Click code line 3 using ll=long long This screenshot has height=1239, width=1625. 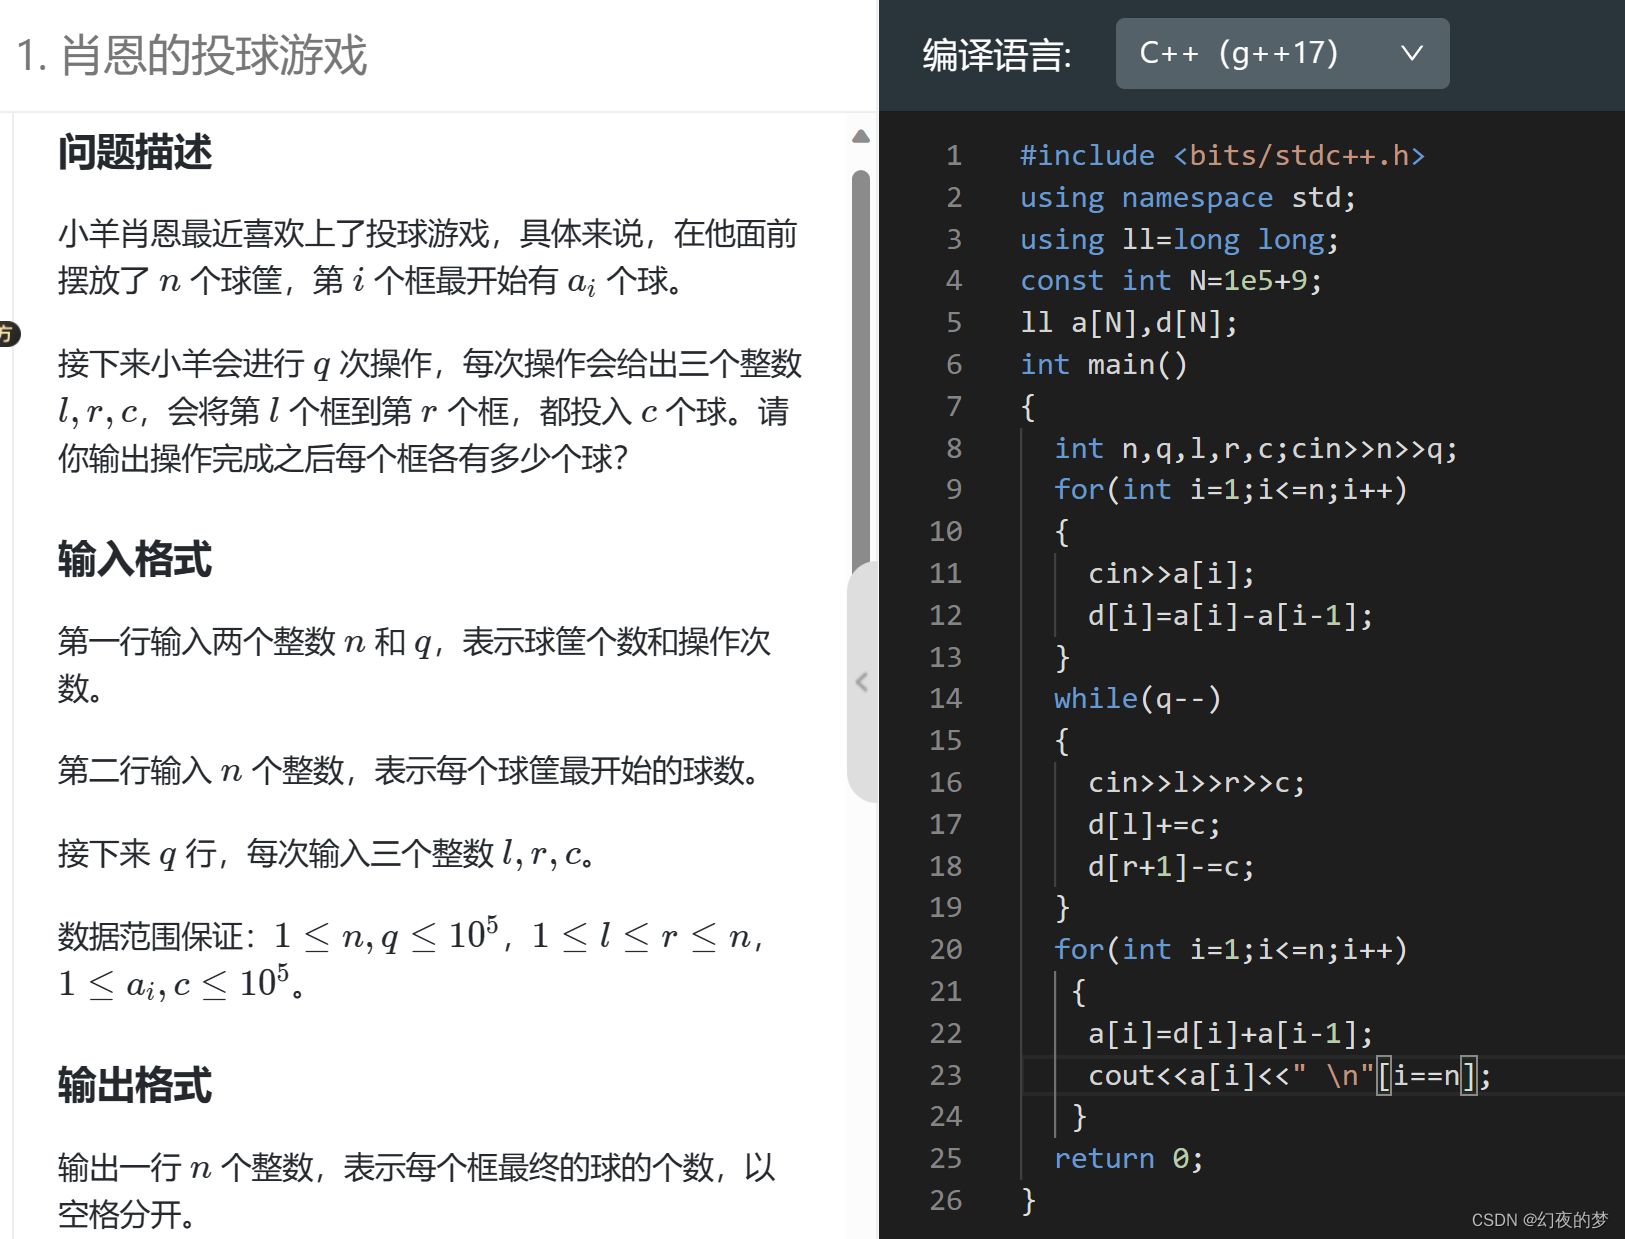1179,240
